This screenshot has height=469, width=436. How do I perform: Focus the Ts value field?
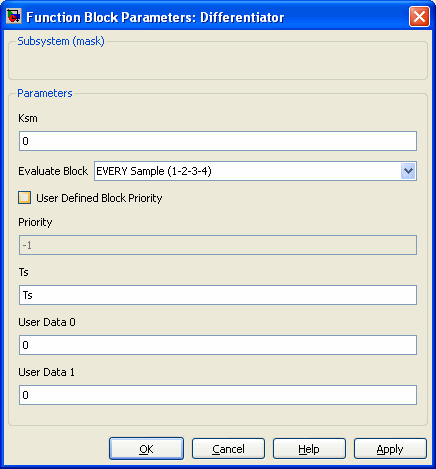(218, 295)
